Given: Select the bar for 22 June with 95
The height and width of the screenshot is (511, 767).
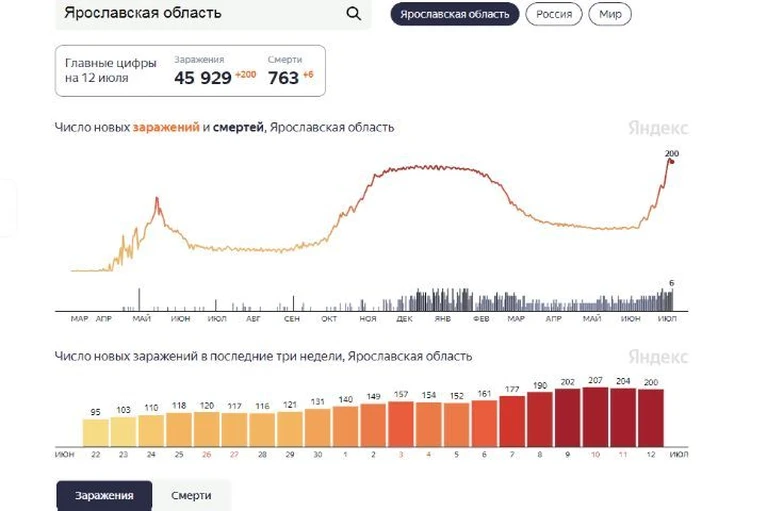Looking at the screenshot, I should point(95,433).
